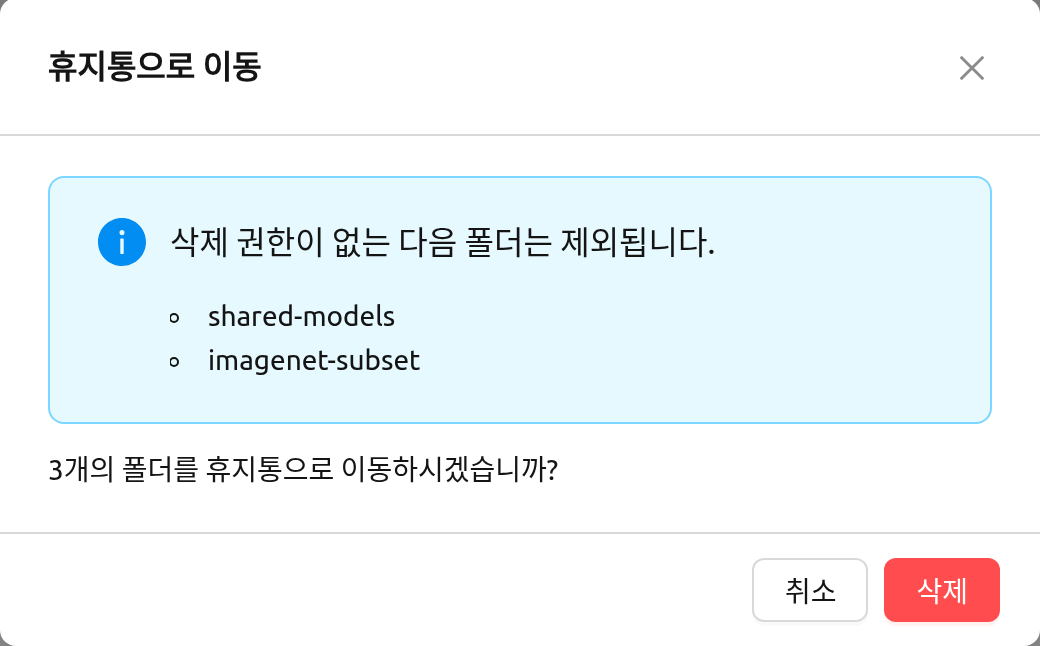This screenshot has width=1040, height=646.
Task: Click the bullet beside shared-models
Action: pyautogui.click(x=174, y=318)
